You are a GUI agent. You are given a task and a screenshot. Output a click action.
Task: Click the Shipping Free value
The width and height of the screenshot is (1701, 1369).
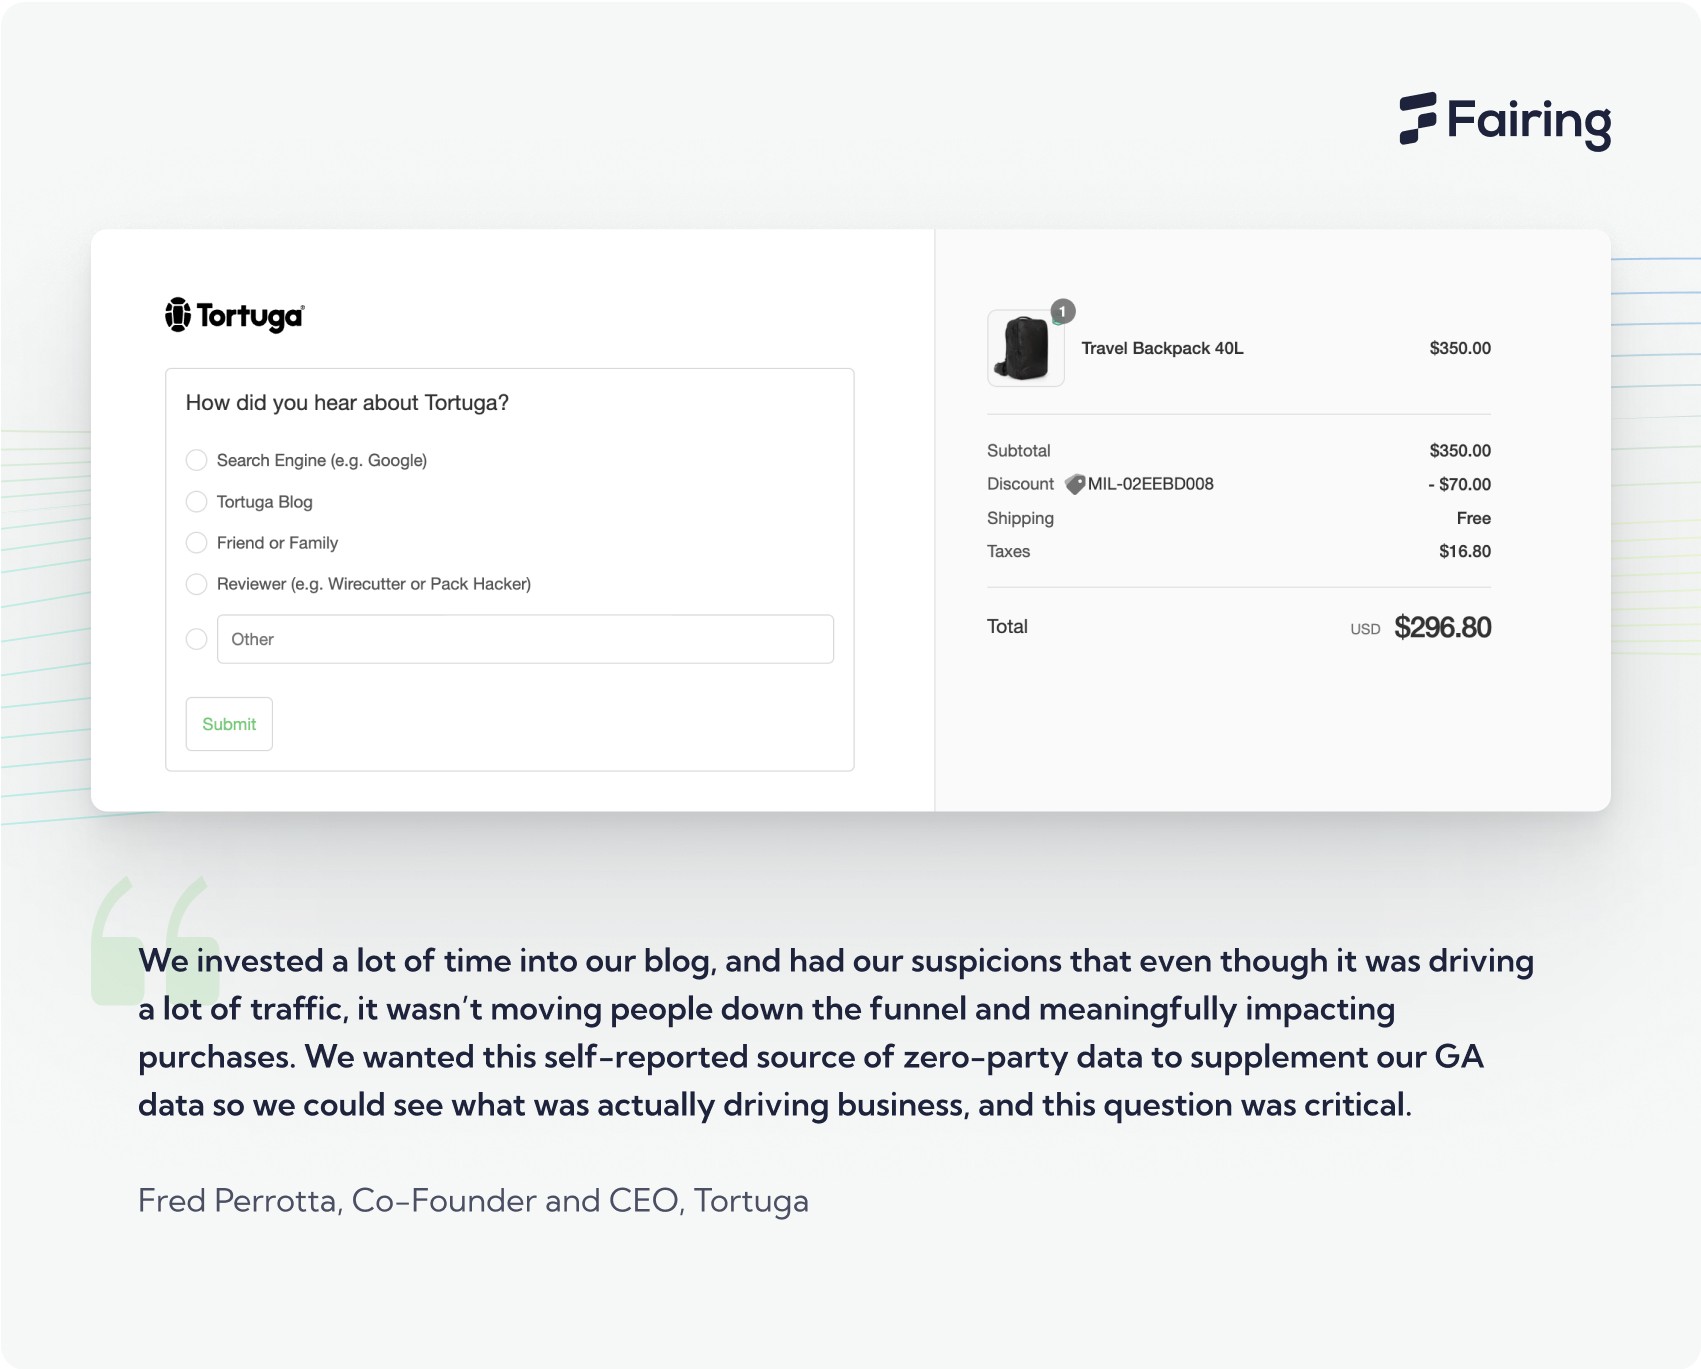pos(1474,518)
